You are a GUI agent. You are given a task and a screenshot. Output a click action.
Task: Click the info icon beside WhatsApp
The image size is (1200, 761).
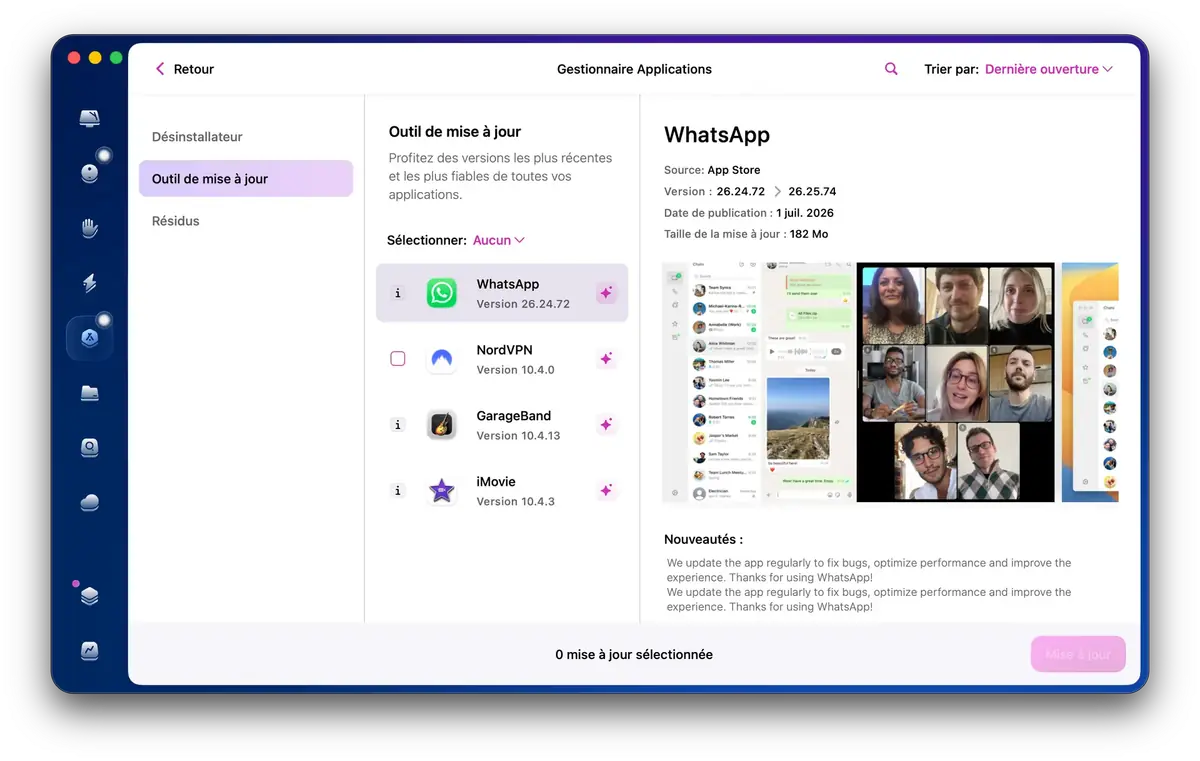pos(398,293)
